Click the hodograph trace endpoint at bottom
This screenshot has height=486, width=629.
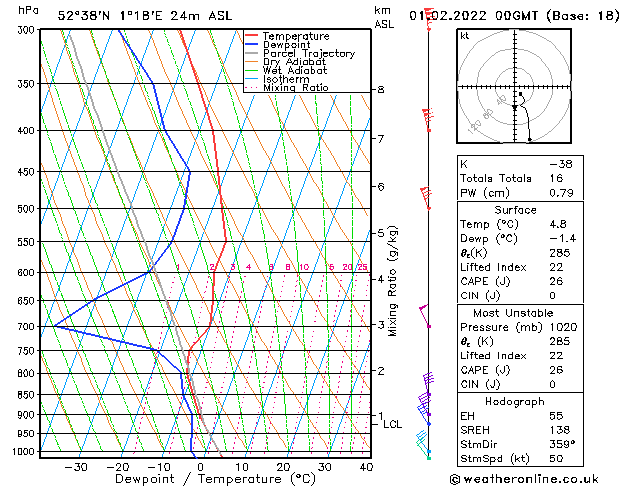click(530, 140)
